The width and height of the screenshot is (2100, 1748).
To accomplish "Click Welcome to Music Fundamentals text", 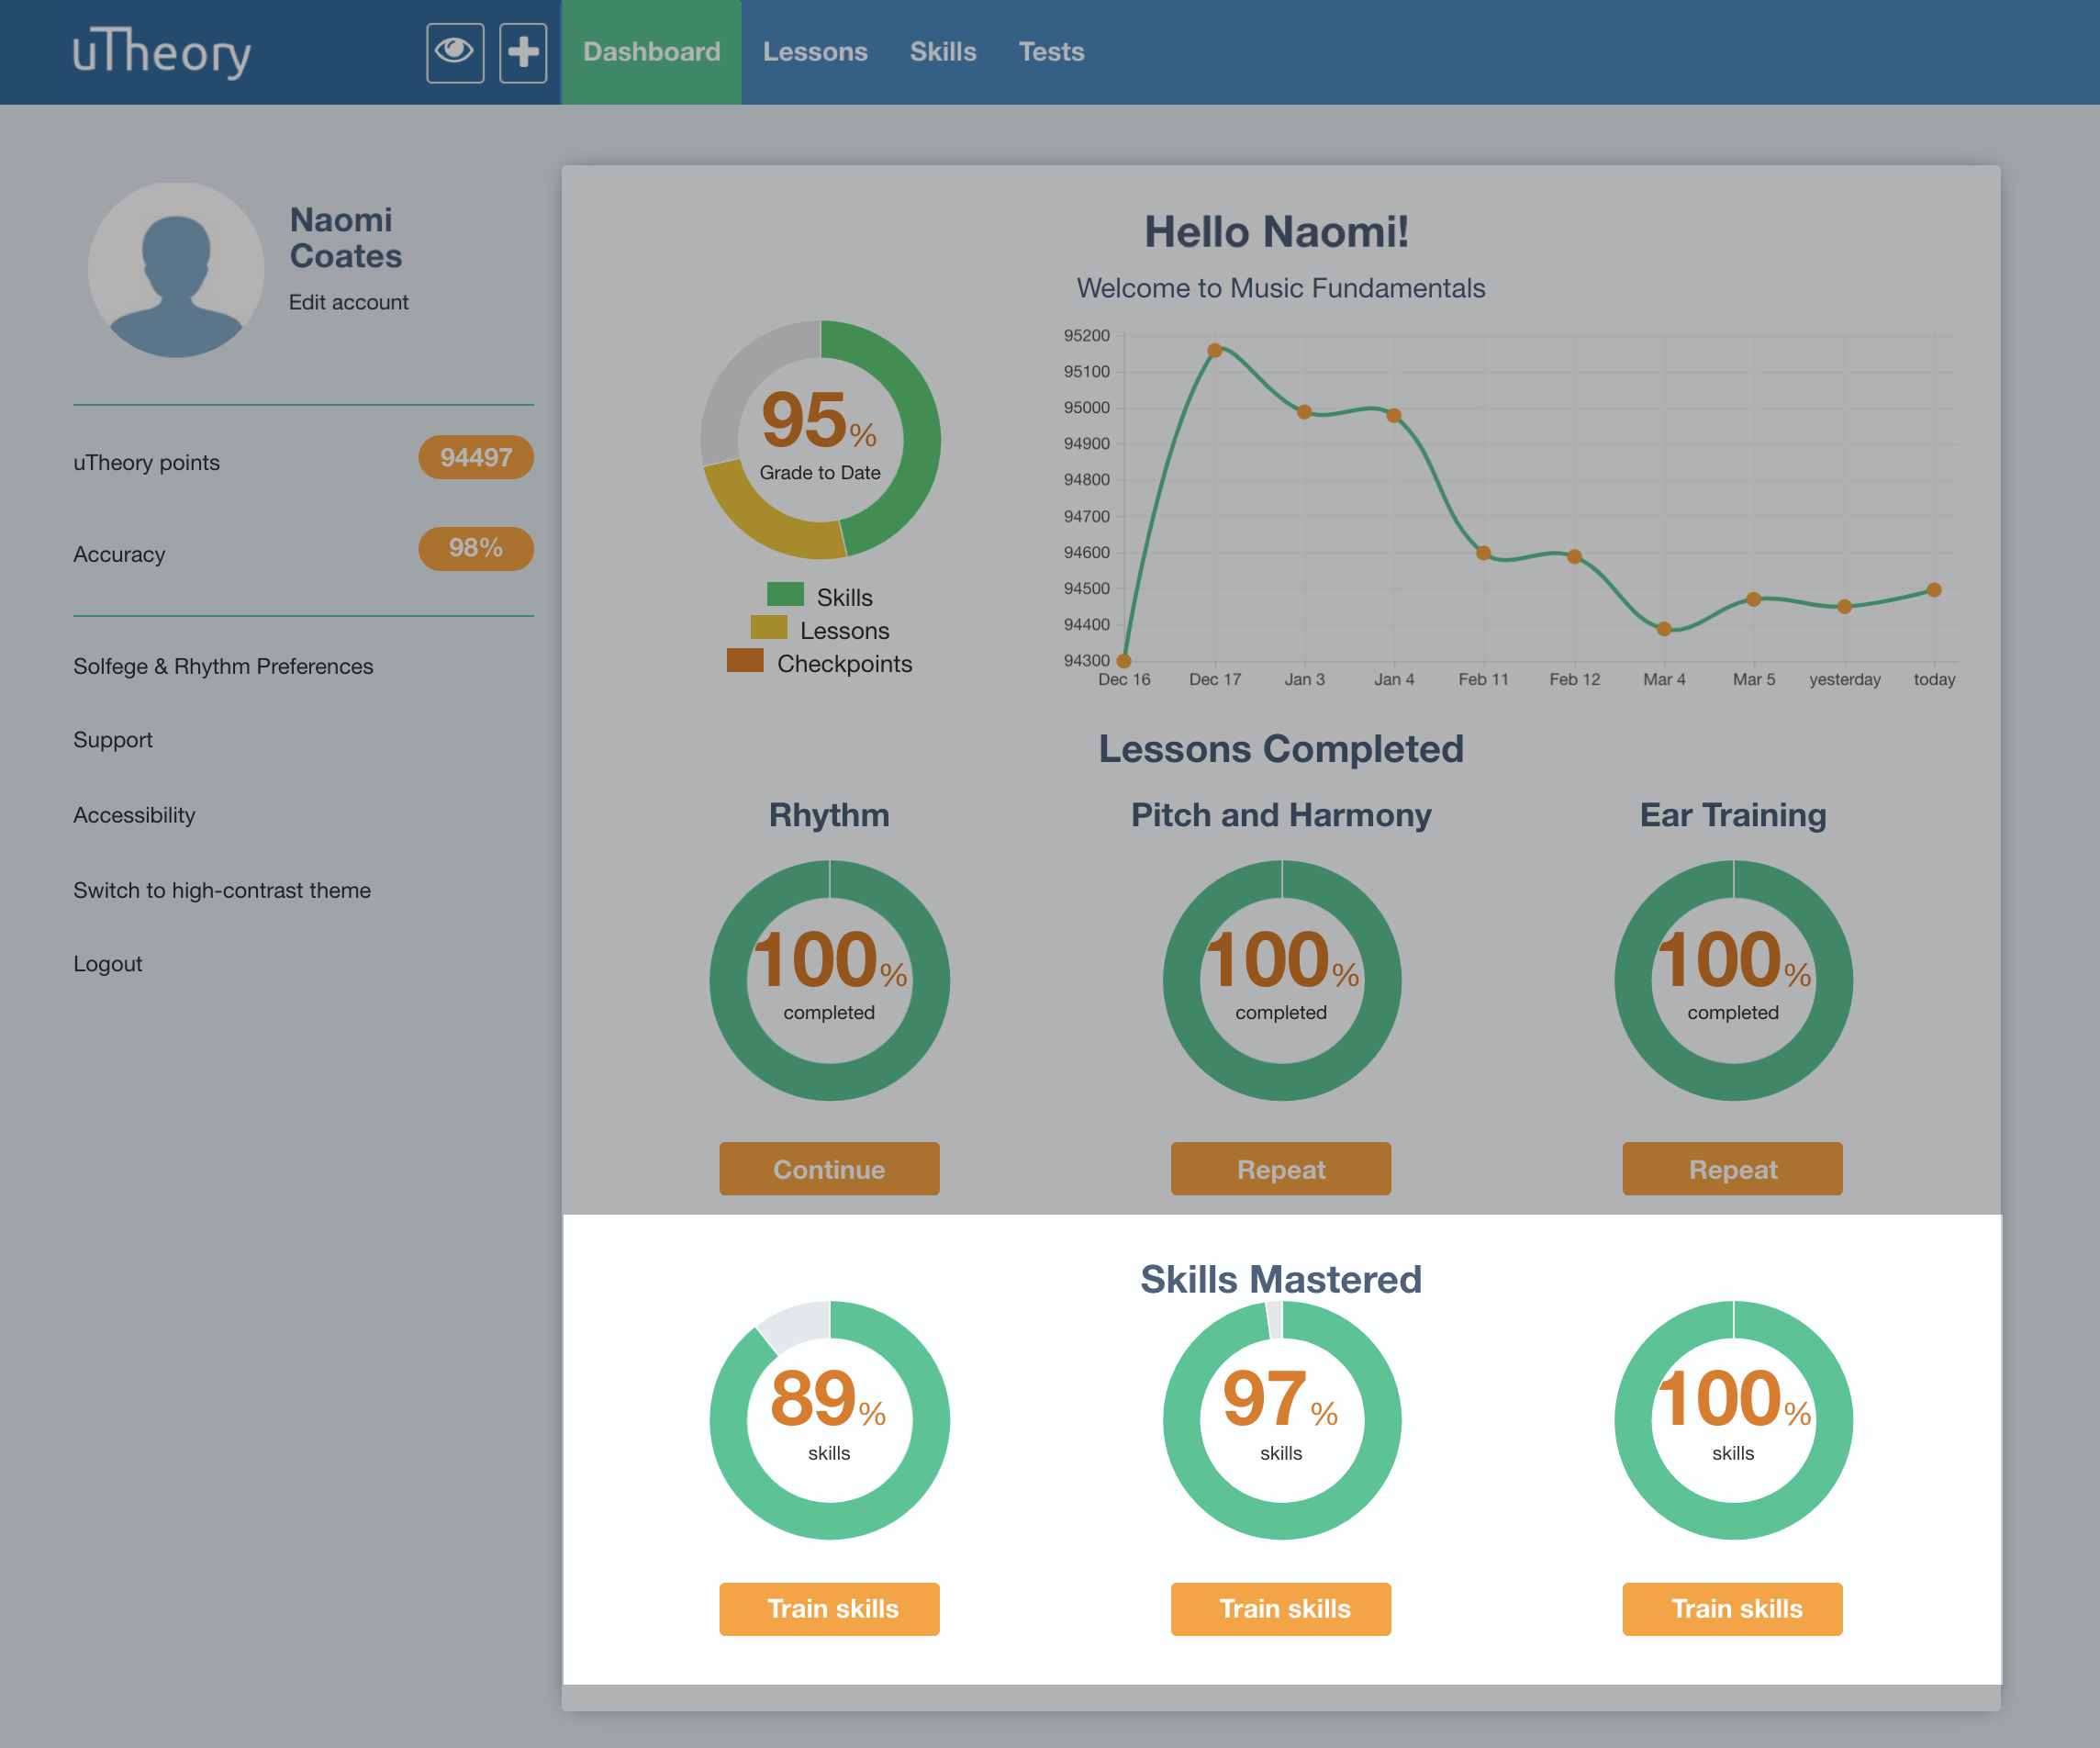I will click(x=1281, y=288).
